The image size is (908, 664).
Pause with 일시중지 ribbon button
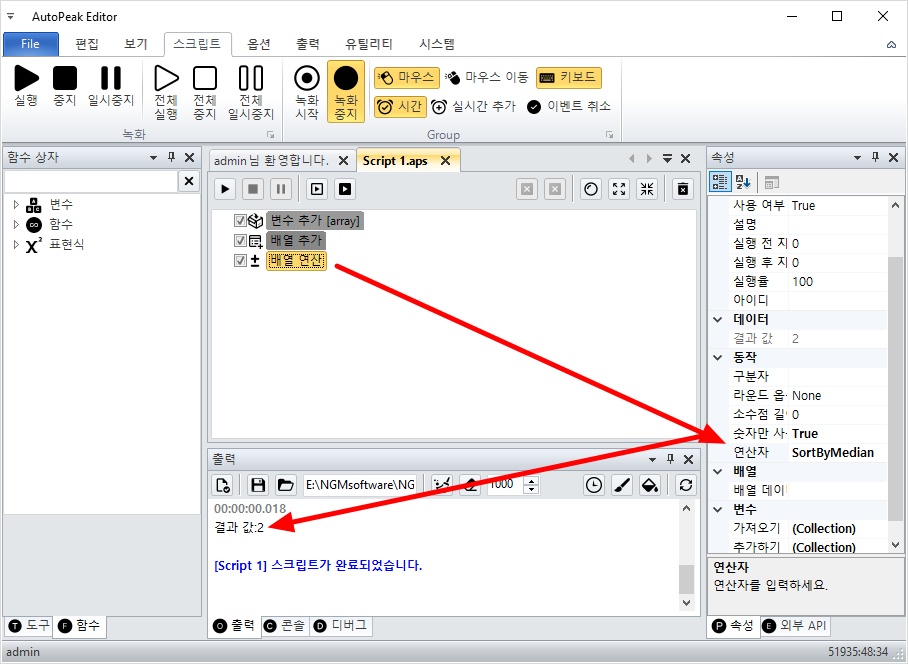tap(111, 86)
